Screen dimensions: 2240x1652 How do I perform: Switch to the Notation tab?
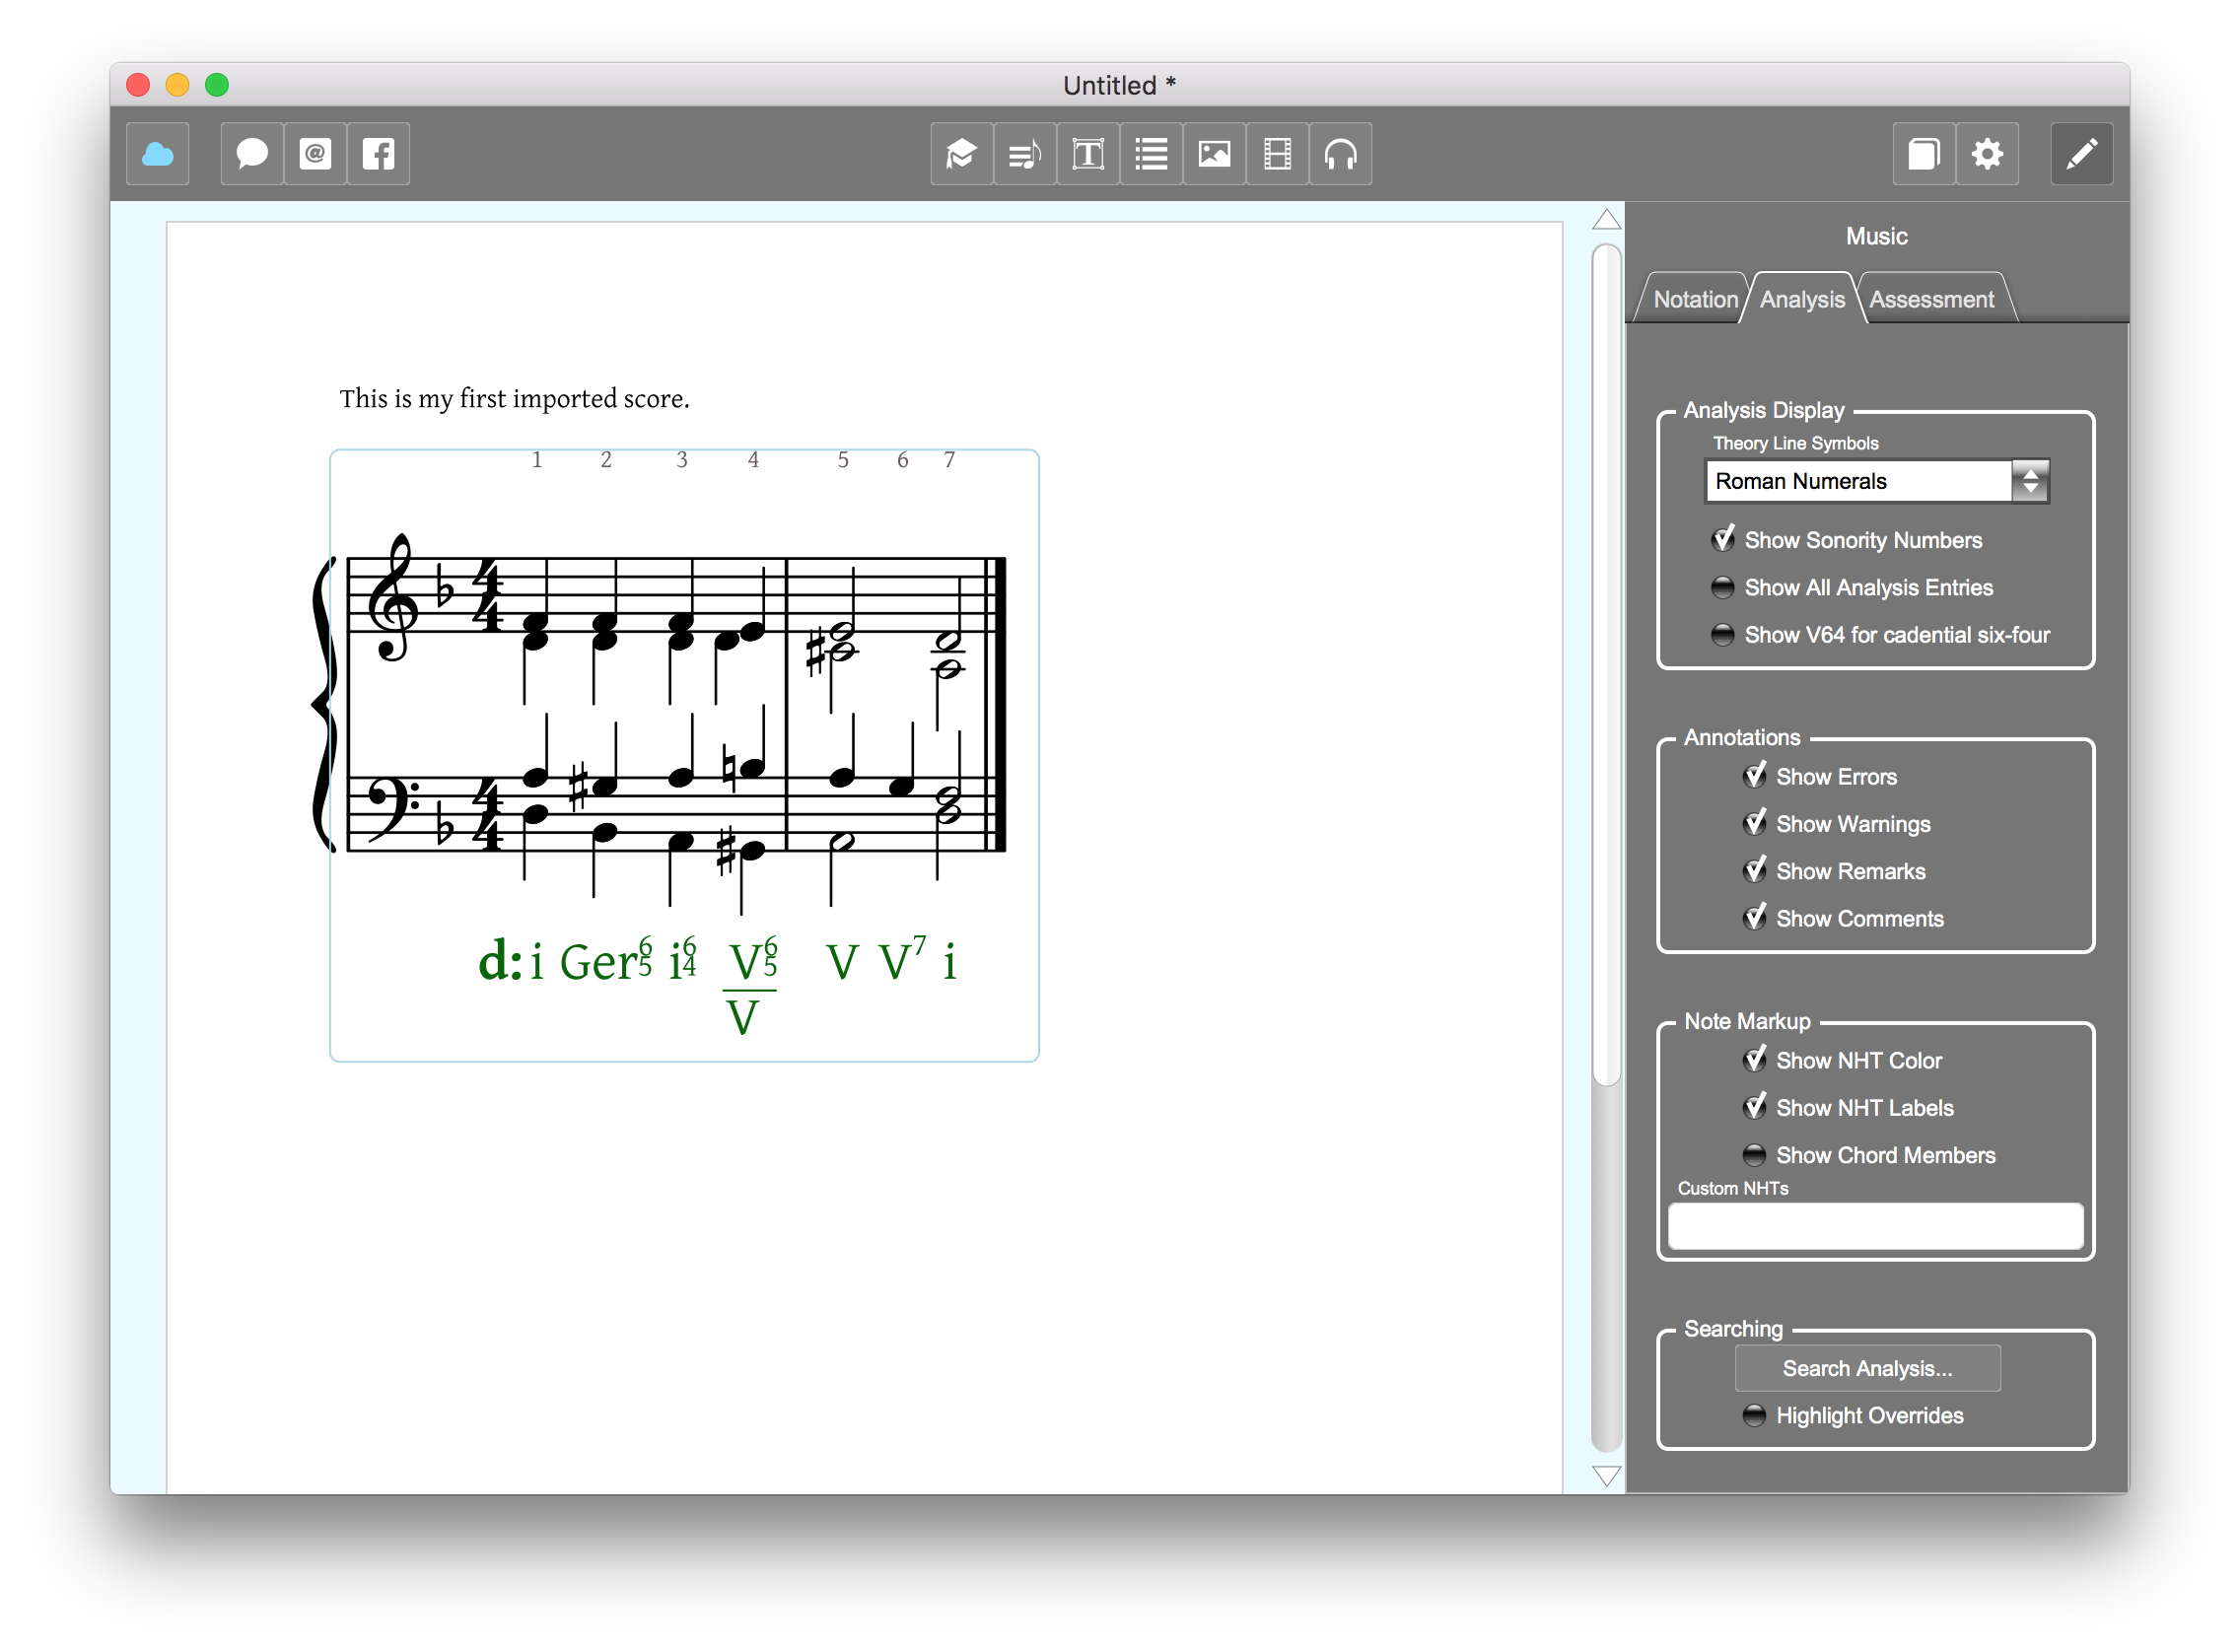[x=1695, y=300]
